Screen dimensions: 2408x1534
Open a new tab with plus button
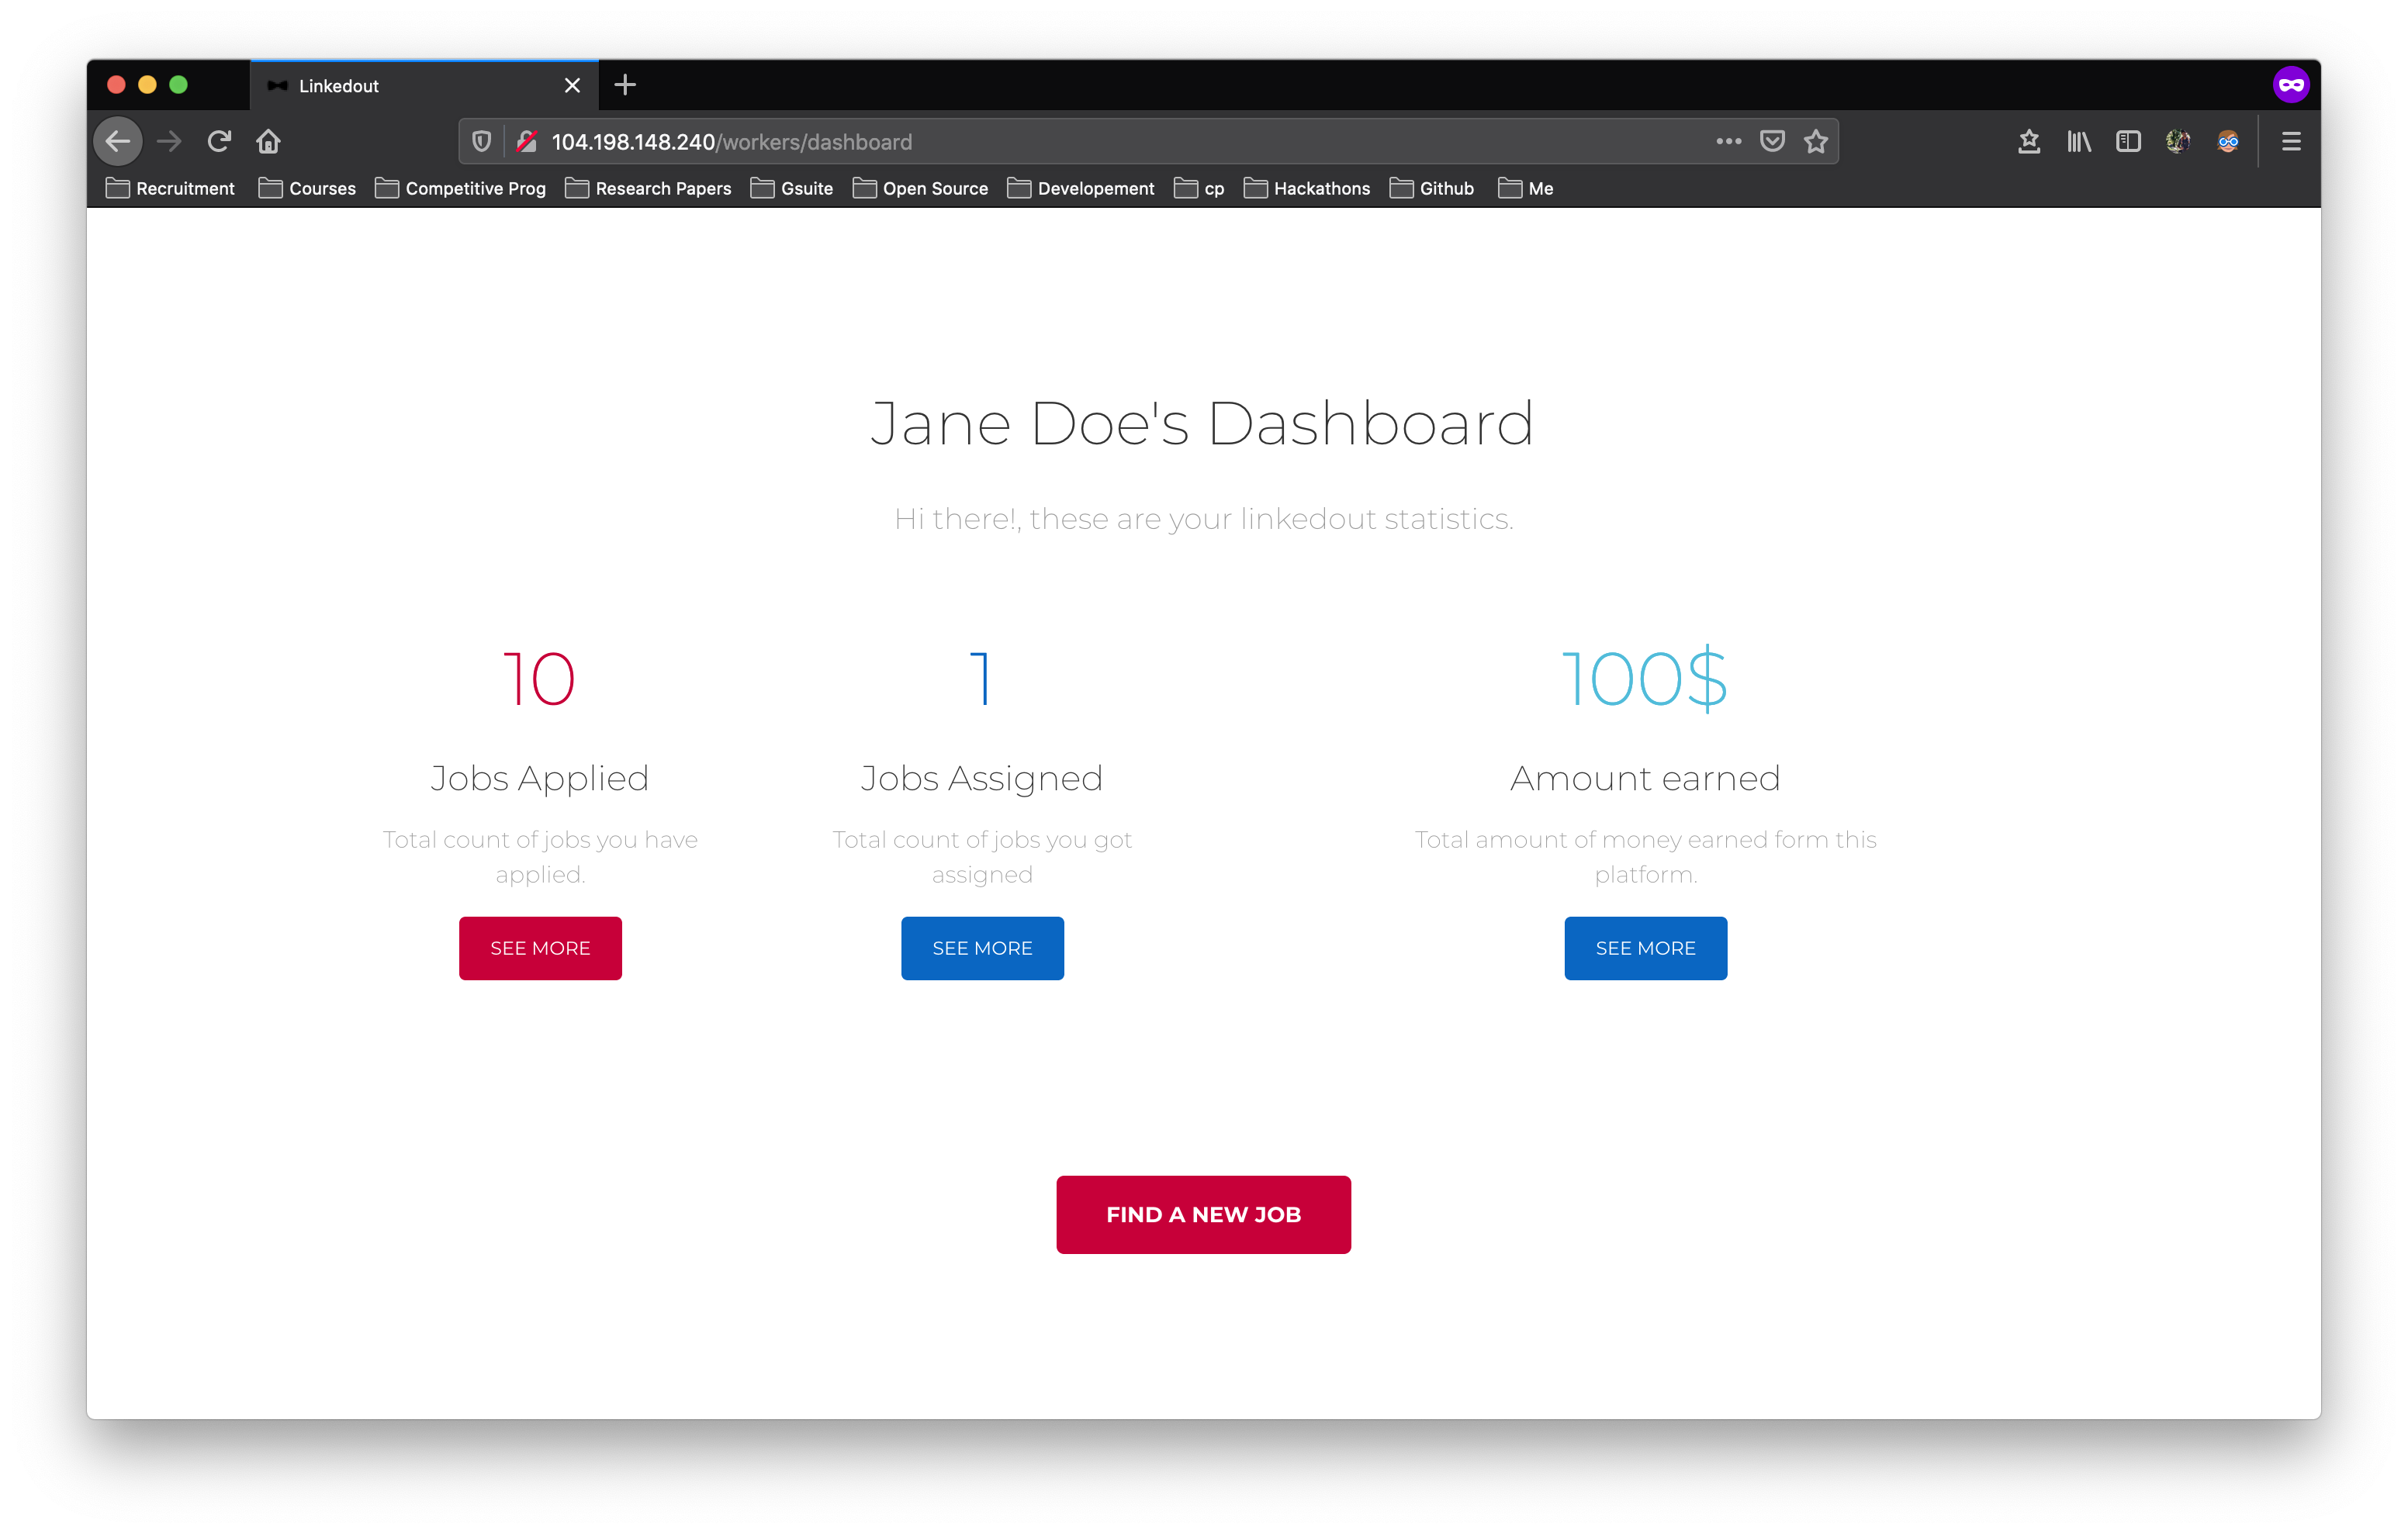tap(625, 85)
